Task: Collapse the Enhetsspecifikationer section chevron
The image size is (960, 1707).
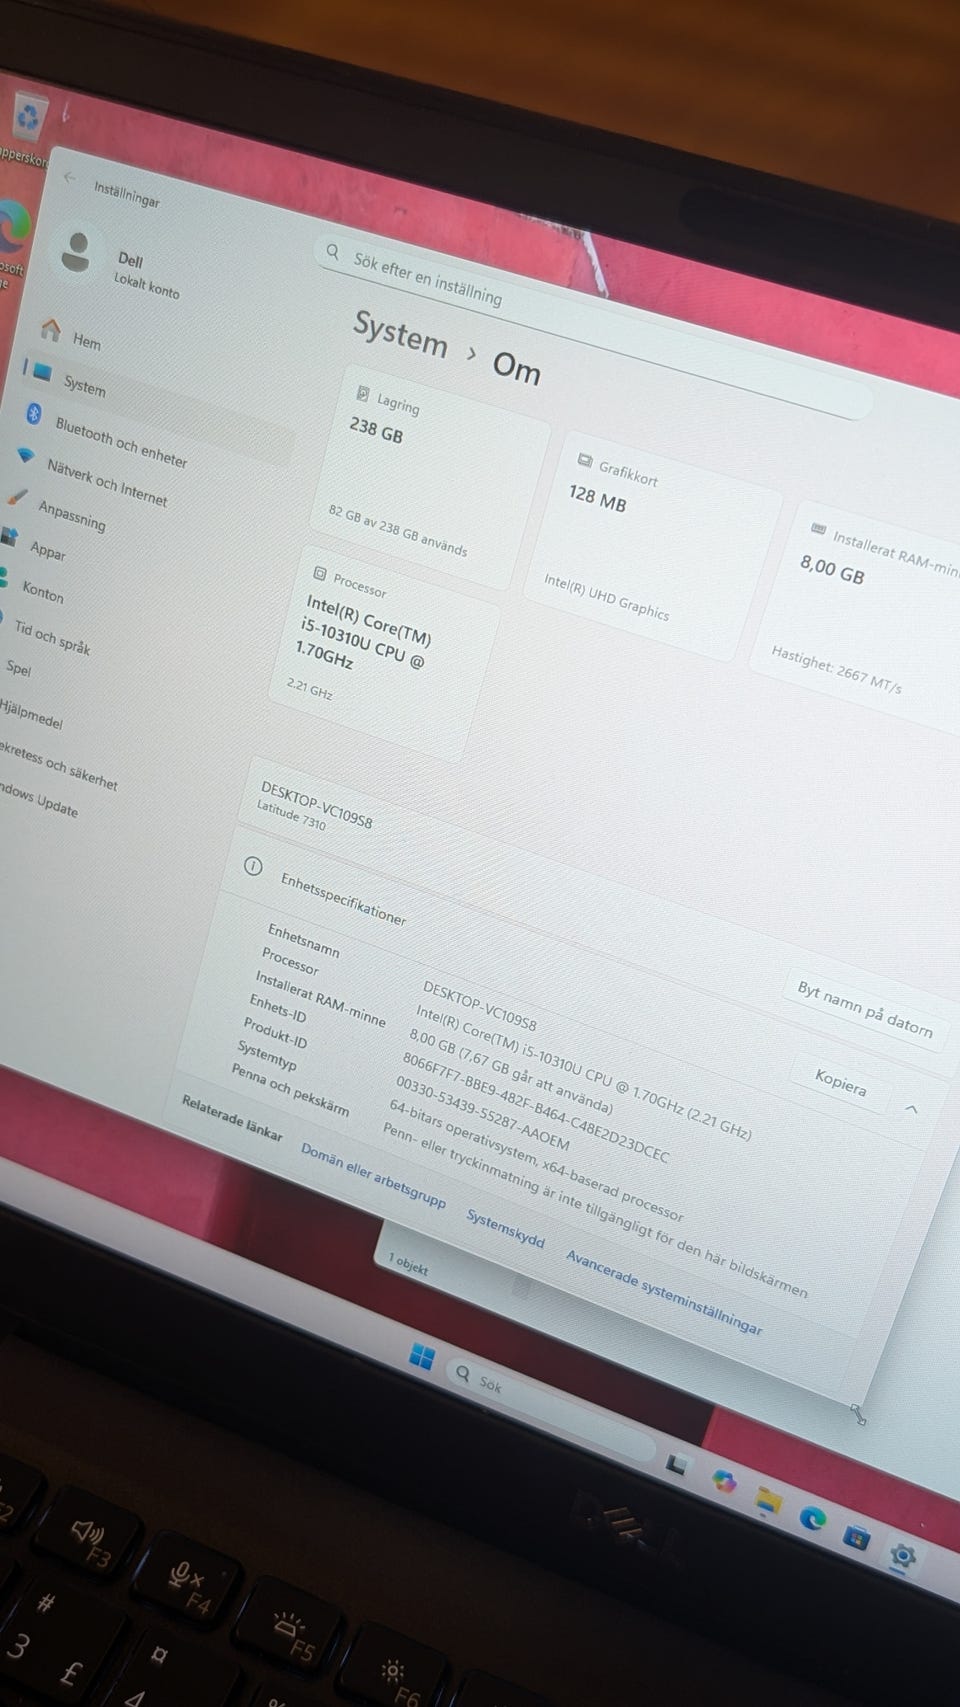Action: click(911, 1109)
